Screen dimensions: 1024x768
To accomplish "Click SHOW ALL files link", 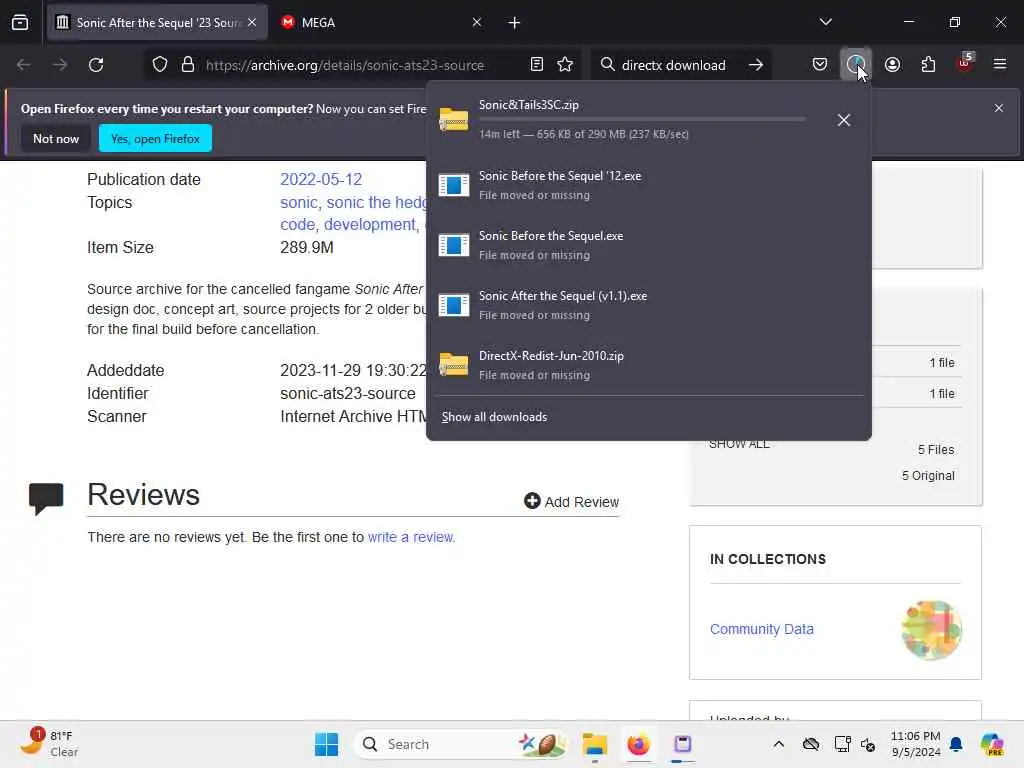I will point(739,445).
